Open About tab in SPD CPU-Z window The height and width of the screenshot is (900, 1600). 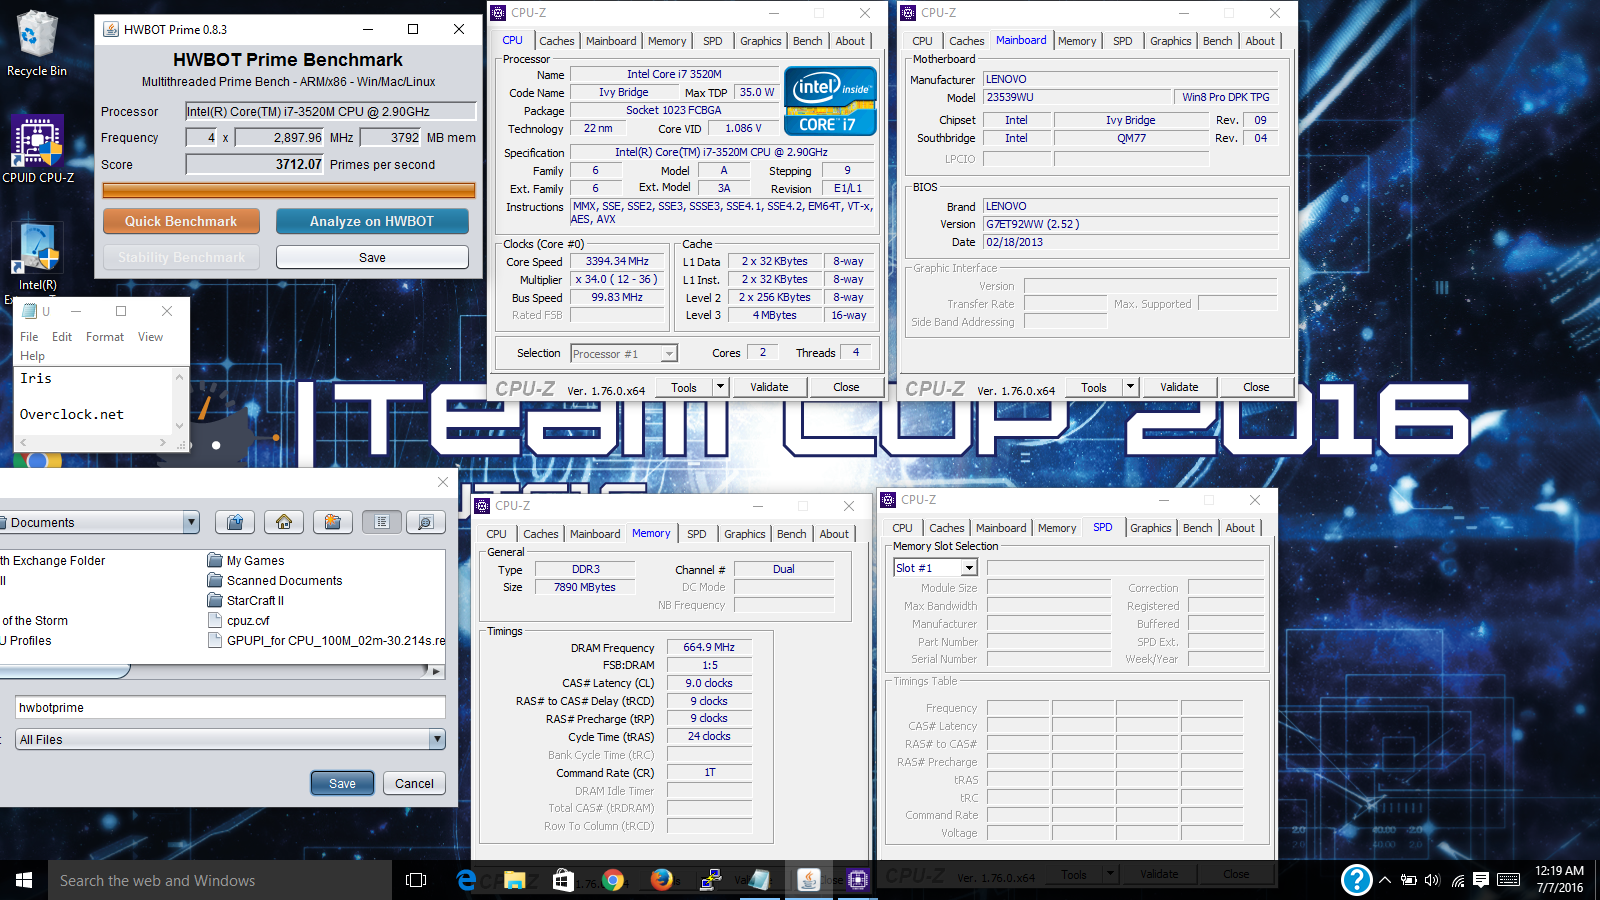[1240, 528]
